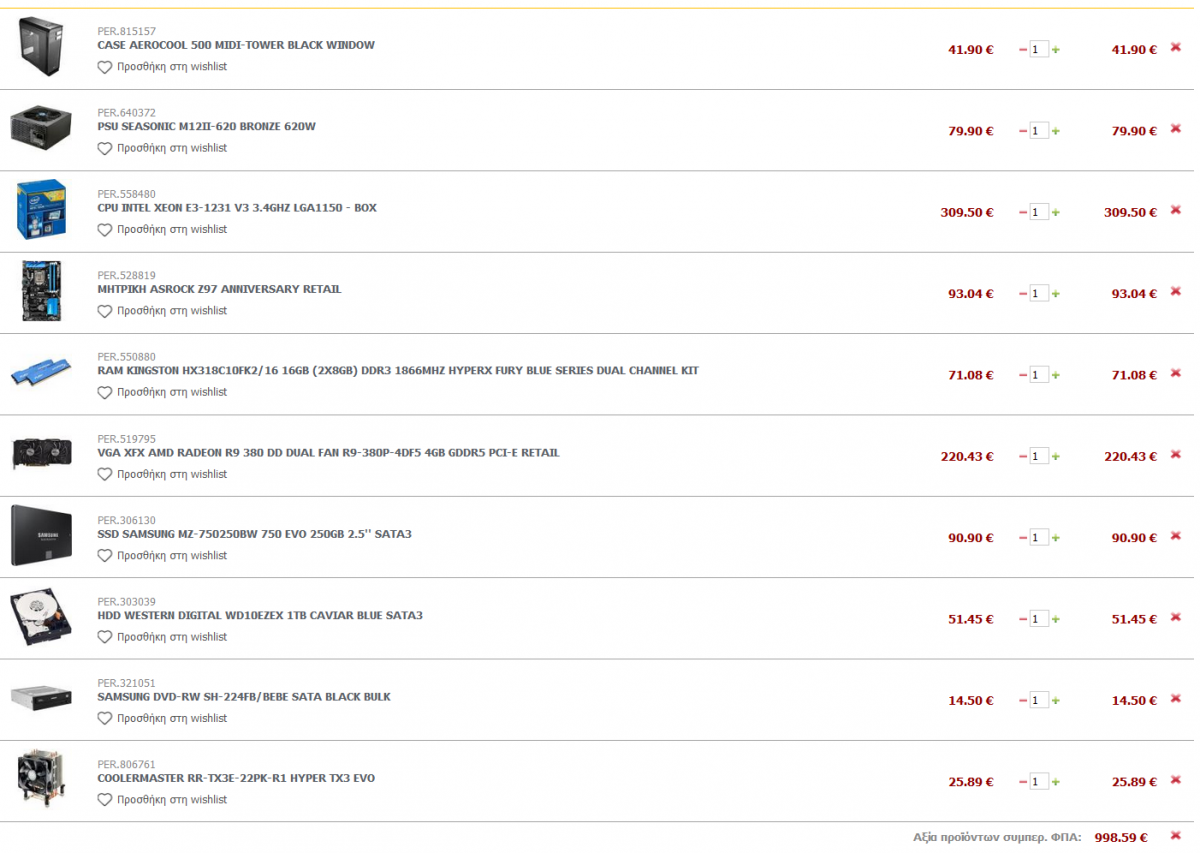Increase quantity of SSD SAMSUNG 750 EVO
The image size is (1200, 853).
click(x=1056, y=538)
